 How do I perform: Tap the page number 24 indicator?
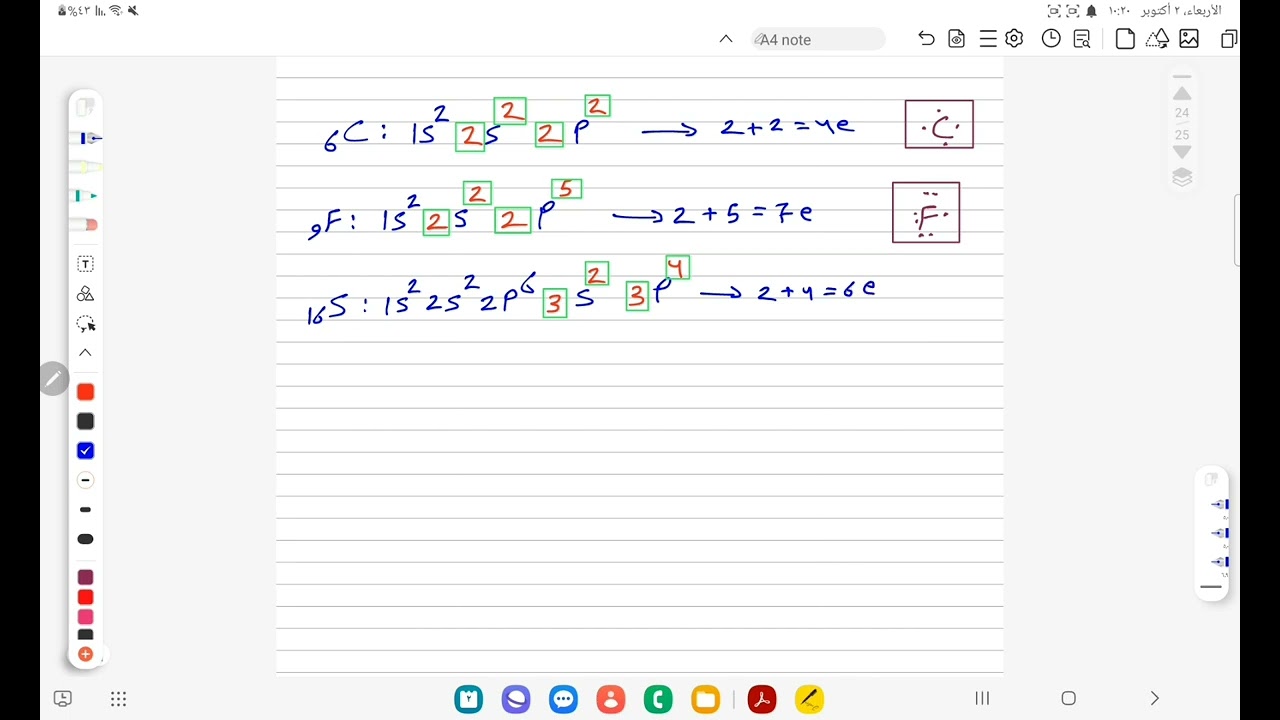(1182, 113)
